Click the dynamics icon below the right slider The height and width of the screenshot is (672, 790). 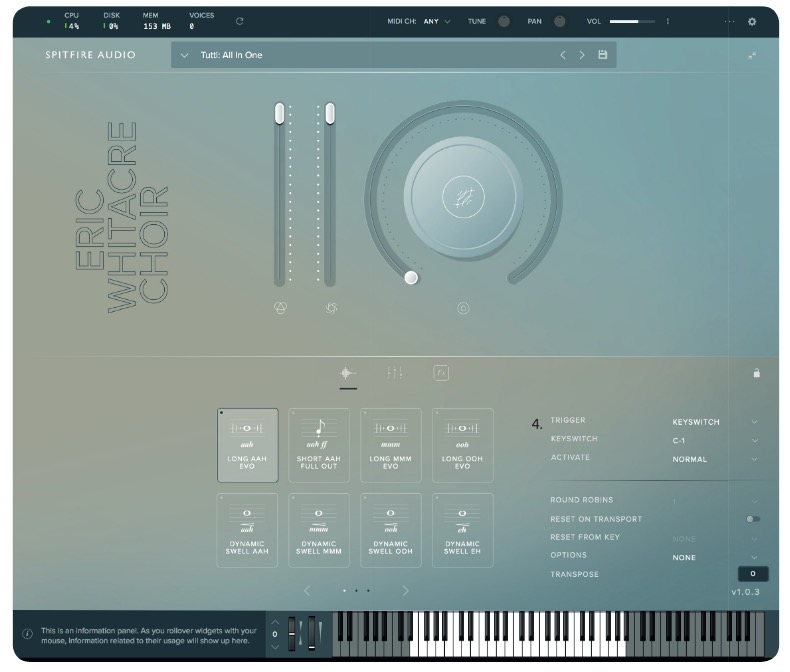coord(331,308)
